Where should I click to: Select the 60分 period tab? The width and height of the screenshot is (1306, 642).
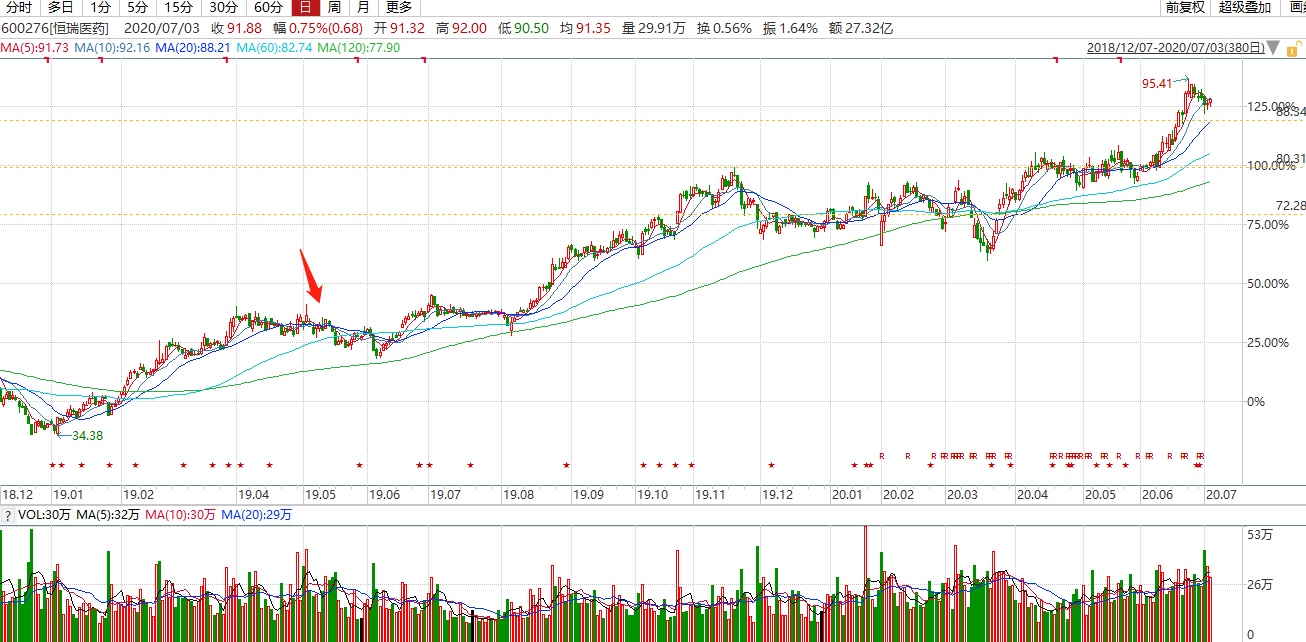point(268,7)
